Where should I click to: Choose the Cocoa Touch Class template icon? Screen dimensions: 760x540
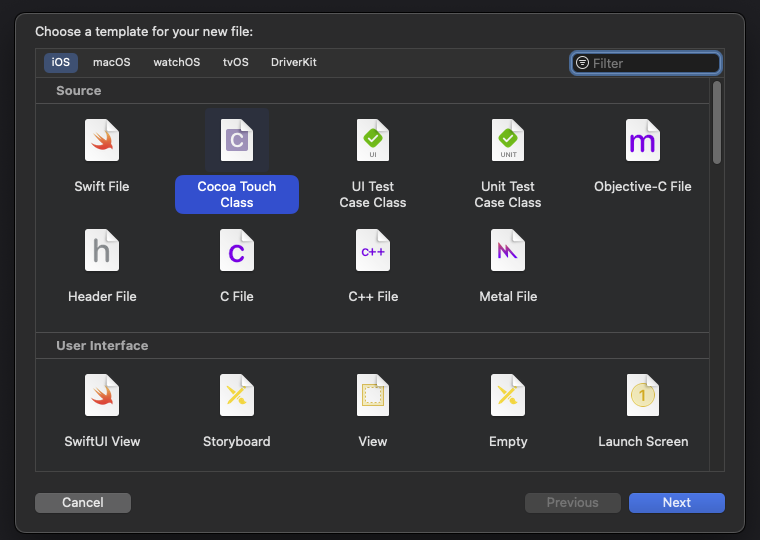(x=237, y=140)
